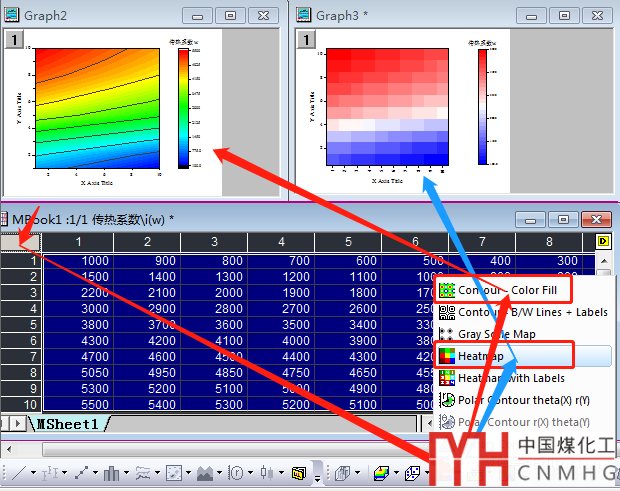
Task: Switch to the MSheet1 tab
Action: (x=67, y=424)
